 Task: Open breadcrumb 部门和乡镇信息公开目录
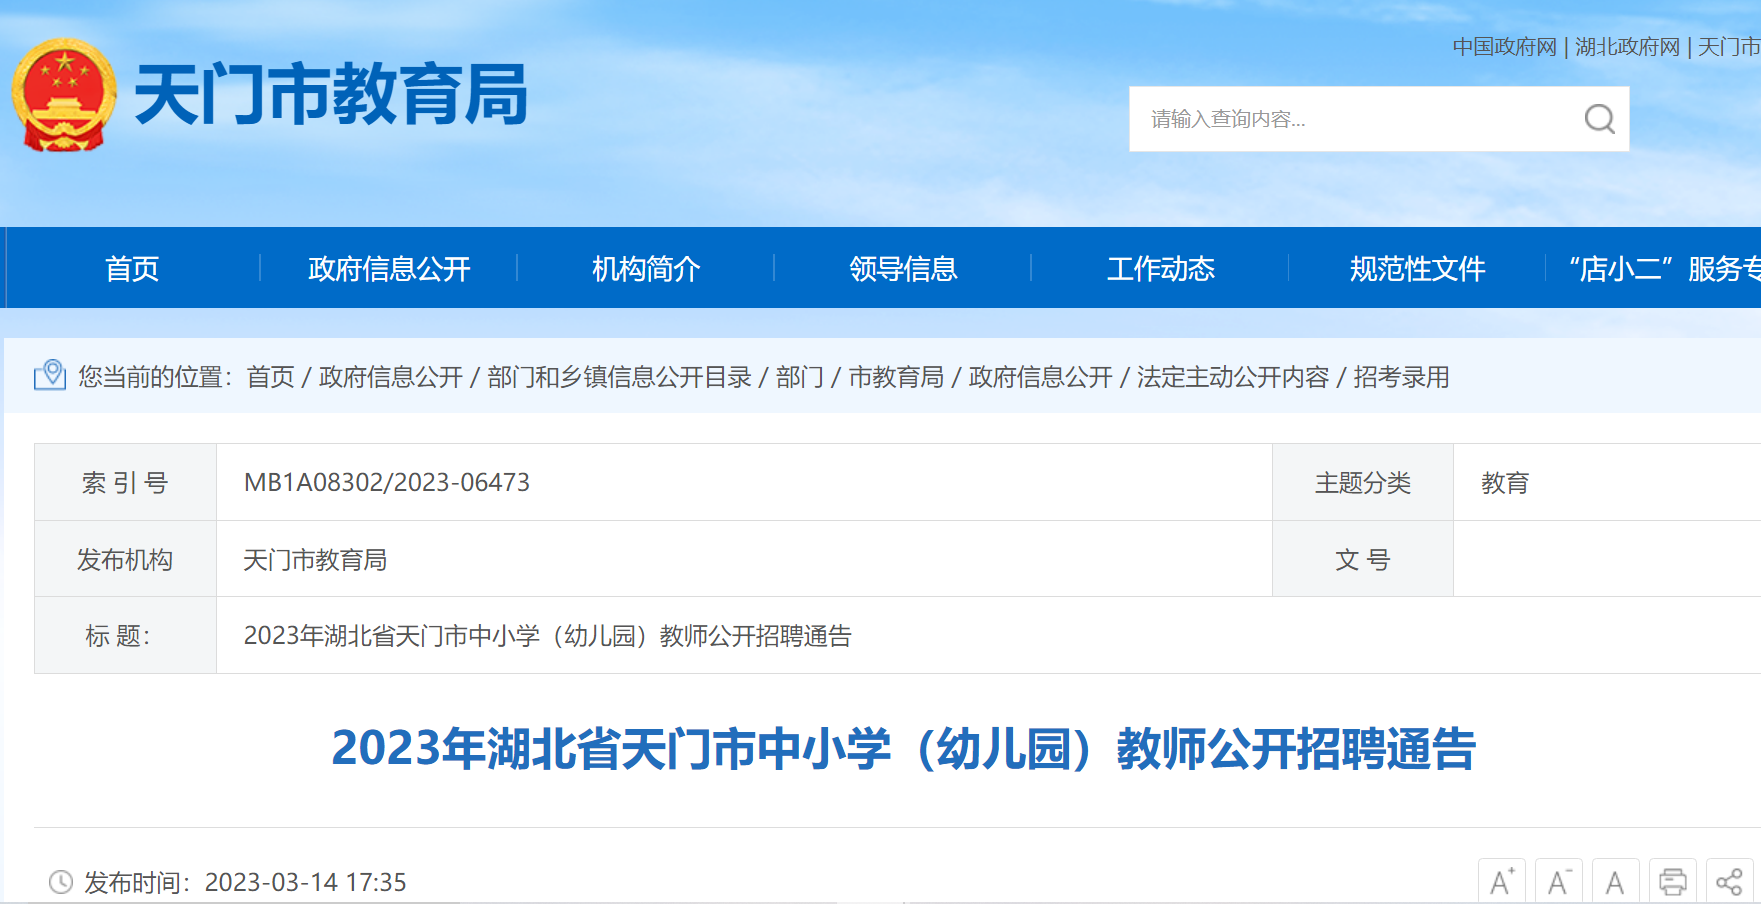(x=620, y=377)
